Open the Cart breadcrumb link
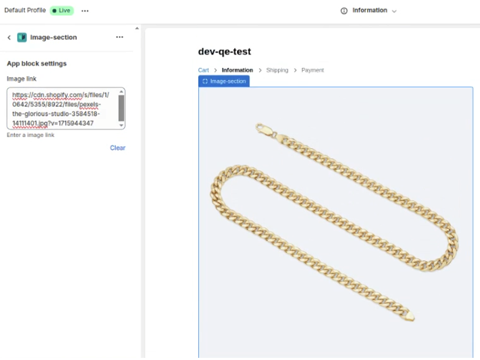480x360 pixels. [203, 70]
